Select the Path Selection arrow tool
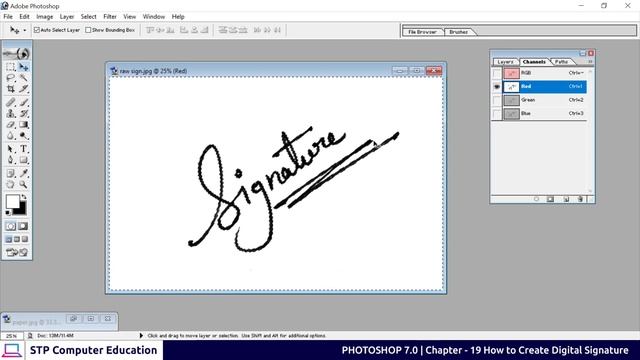The image size is (640, 360). [x=11, y=149]
